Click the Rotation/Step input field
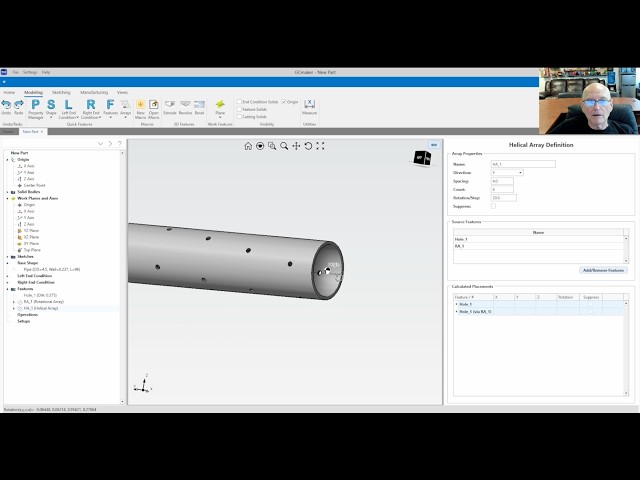 pos(504,198)
